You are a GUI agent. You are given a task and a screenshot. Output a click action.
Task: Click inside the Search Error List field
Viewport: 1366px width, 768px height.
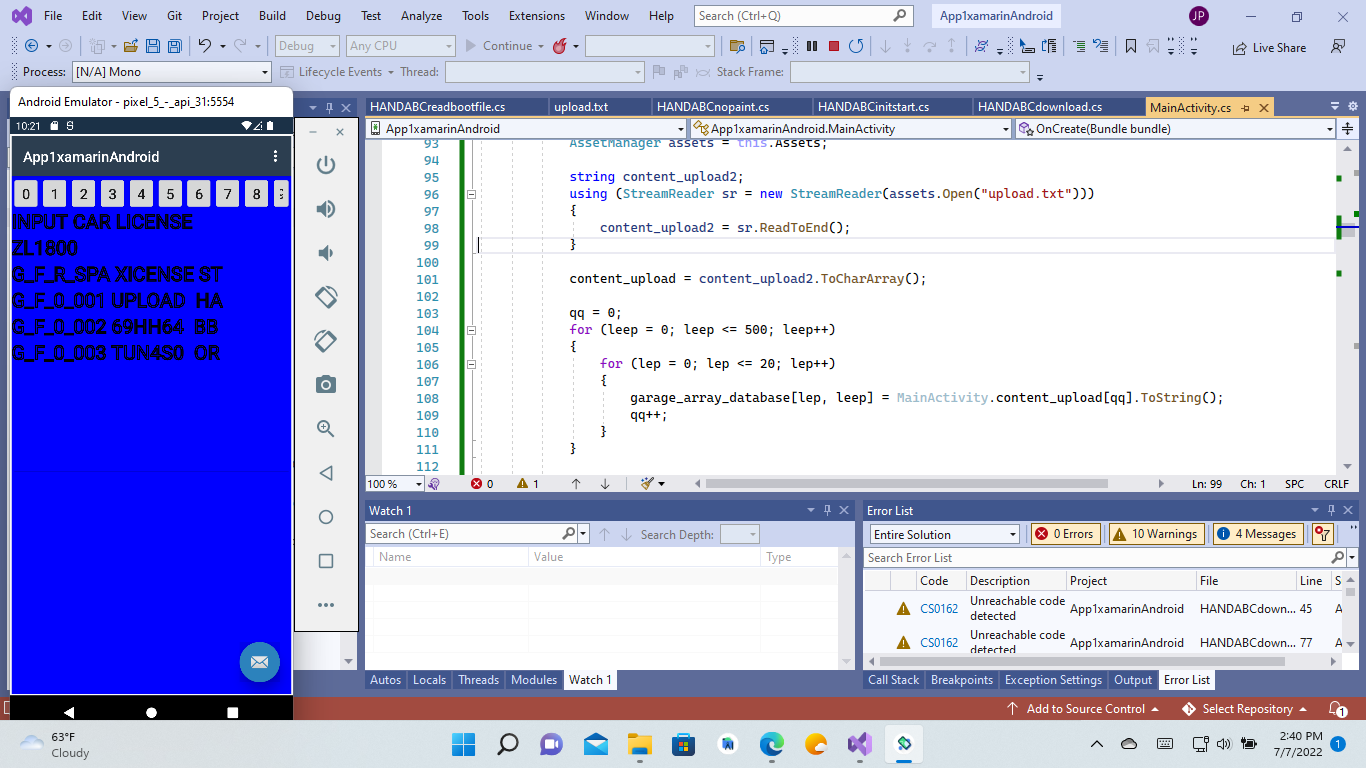(x=1090, y=557)
